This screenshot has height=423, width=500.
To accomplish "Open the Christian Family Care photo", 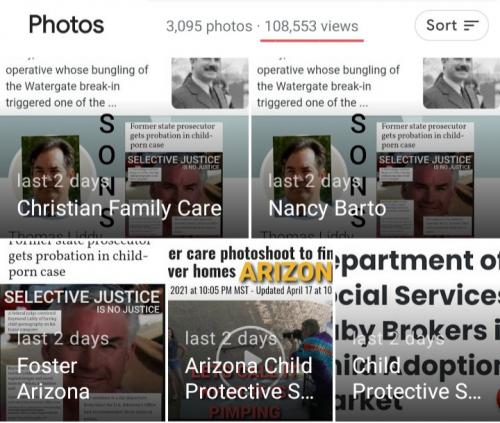I will (124, 147).
